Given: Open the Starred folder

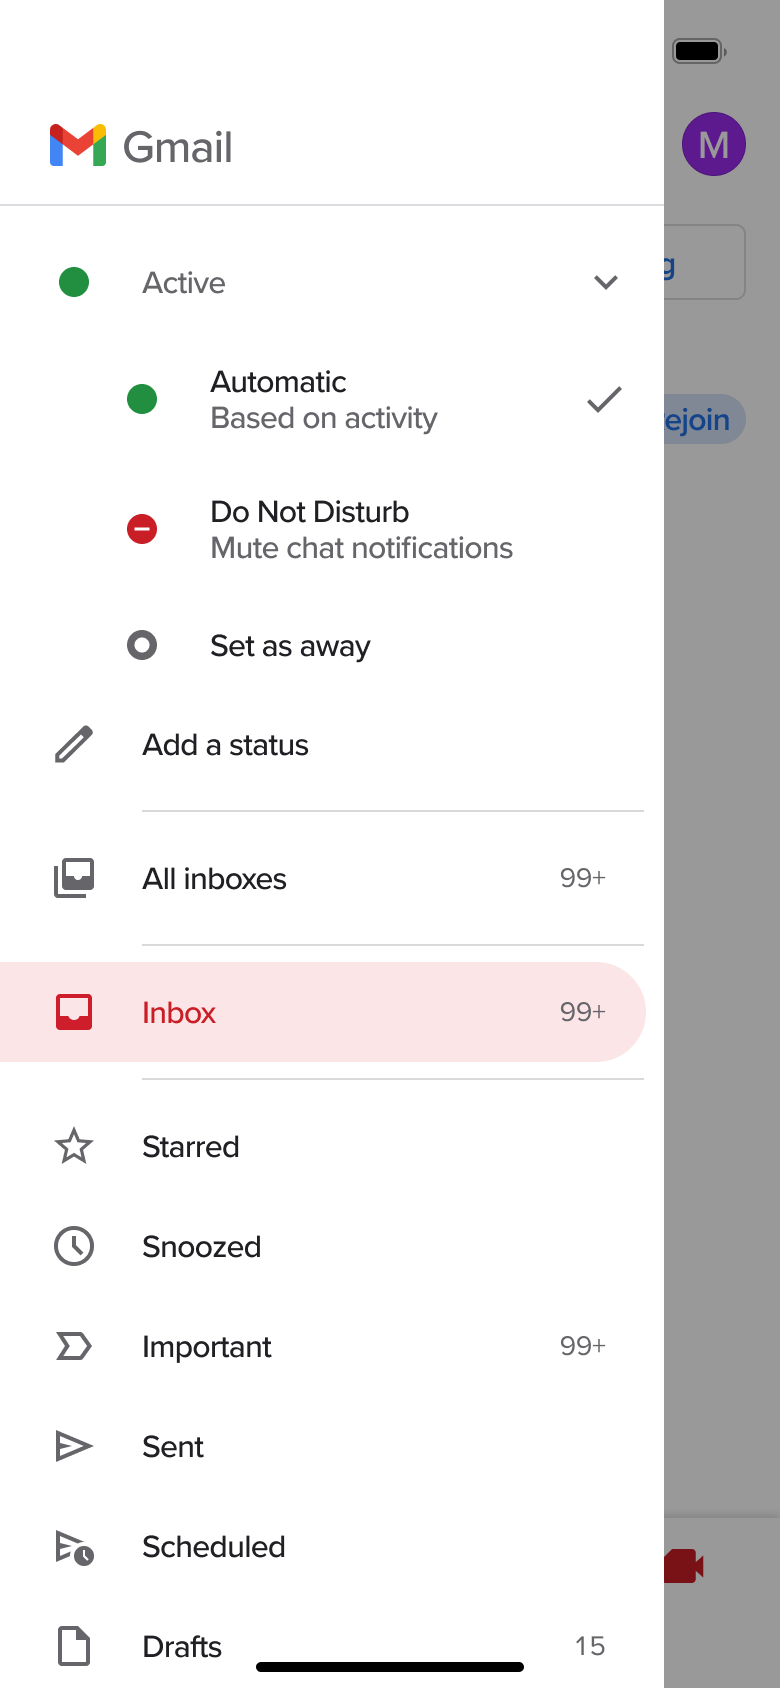Looking at the screenshot, I should pos(332,1146).
